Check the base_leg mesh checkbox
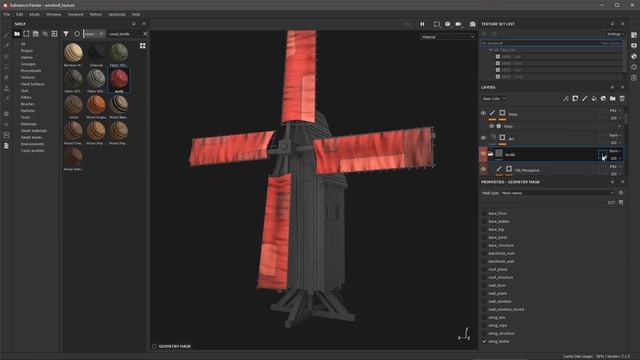The height and width of the screenshot is (360, 640). coord(484,229)
